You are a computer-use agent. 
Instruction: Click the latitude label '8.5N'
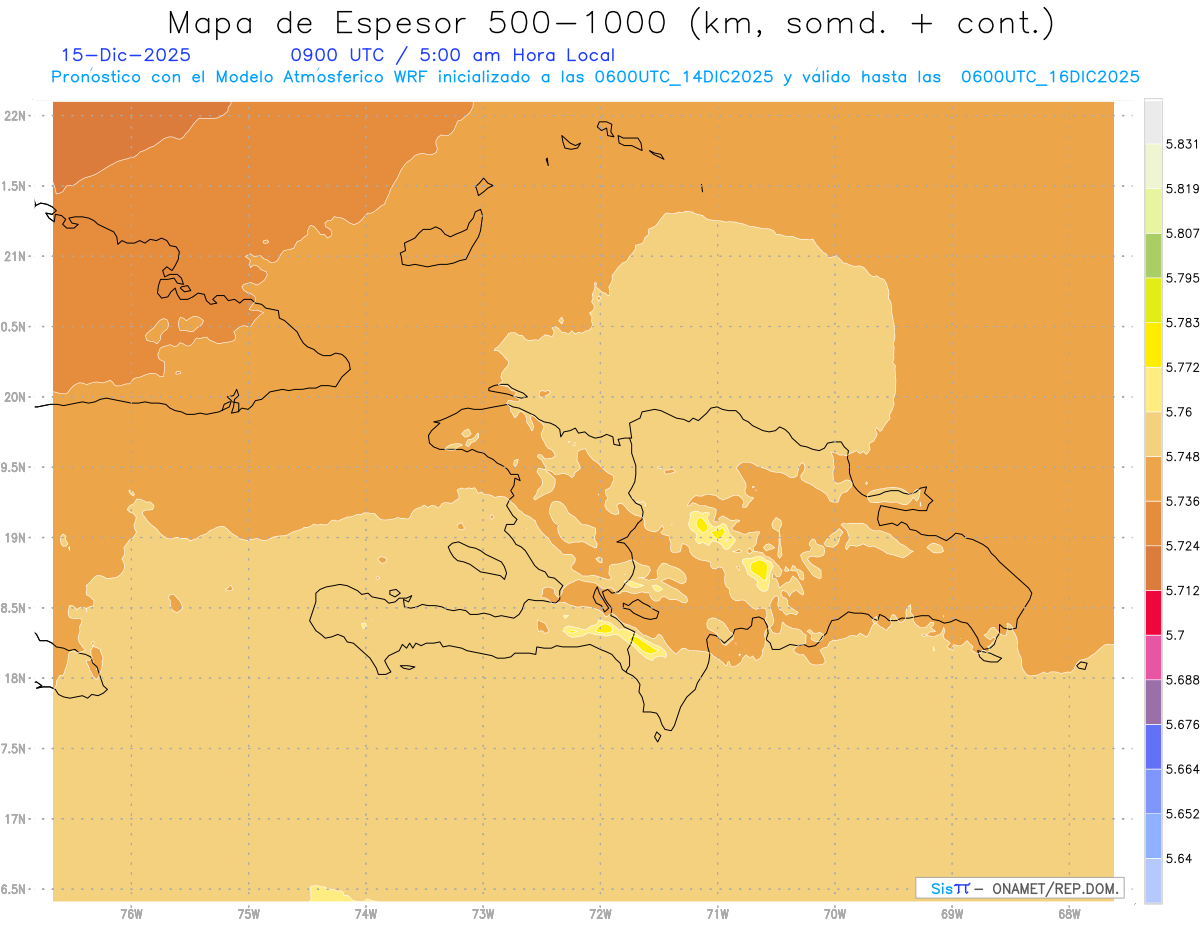coord(15,608)
